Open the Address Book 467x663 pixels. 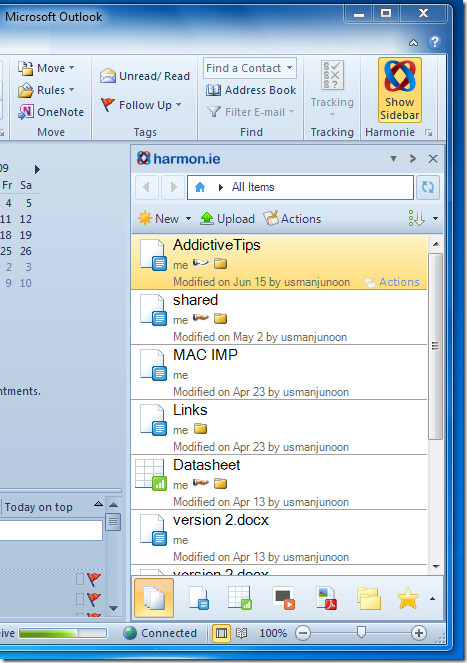tap(251, 90)
